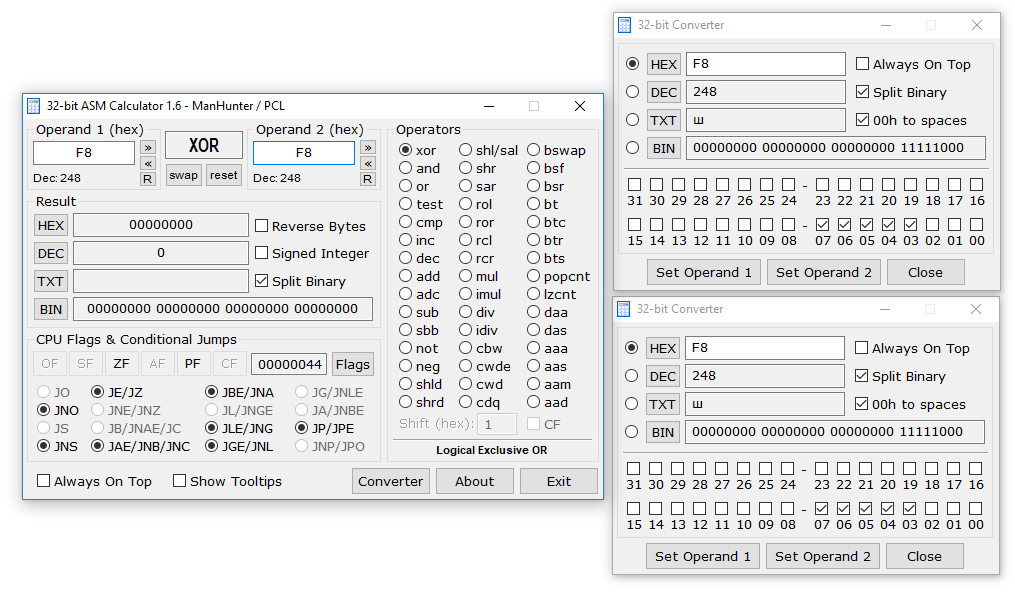The width and height of the screenshot is (1015, 594).
Task: Click the » button beside Operand 2
Action: 368,147
